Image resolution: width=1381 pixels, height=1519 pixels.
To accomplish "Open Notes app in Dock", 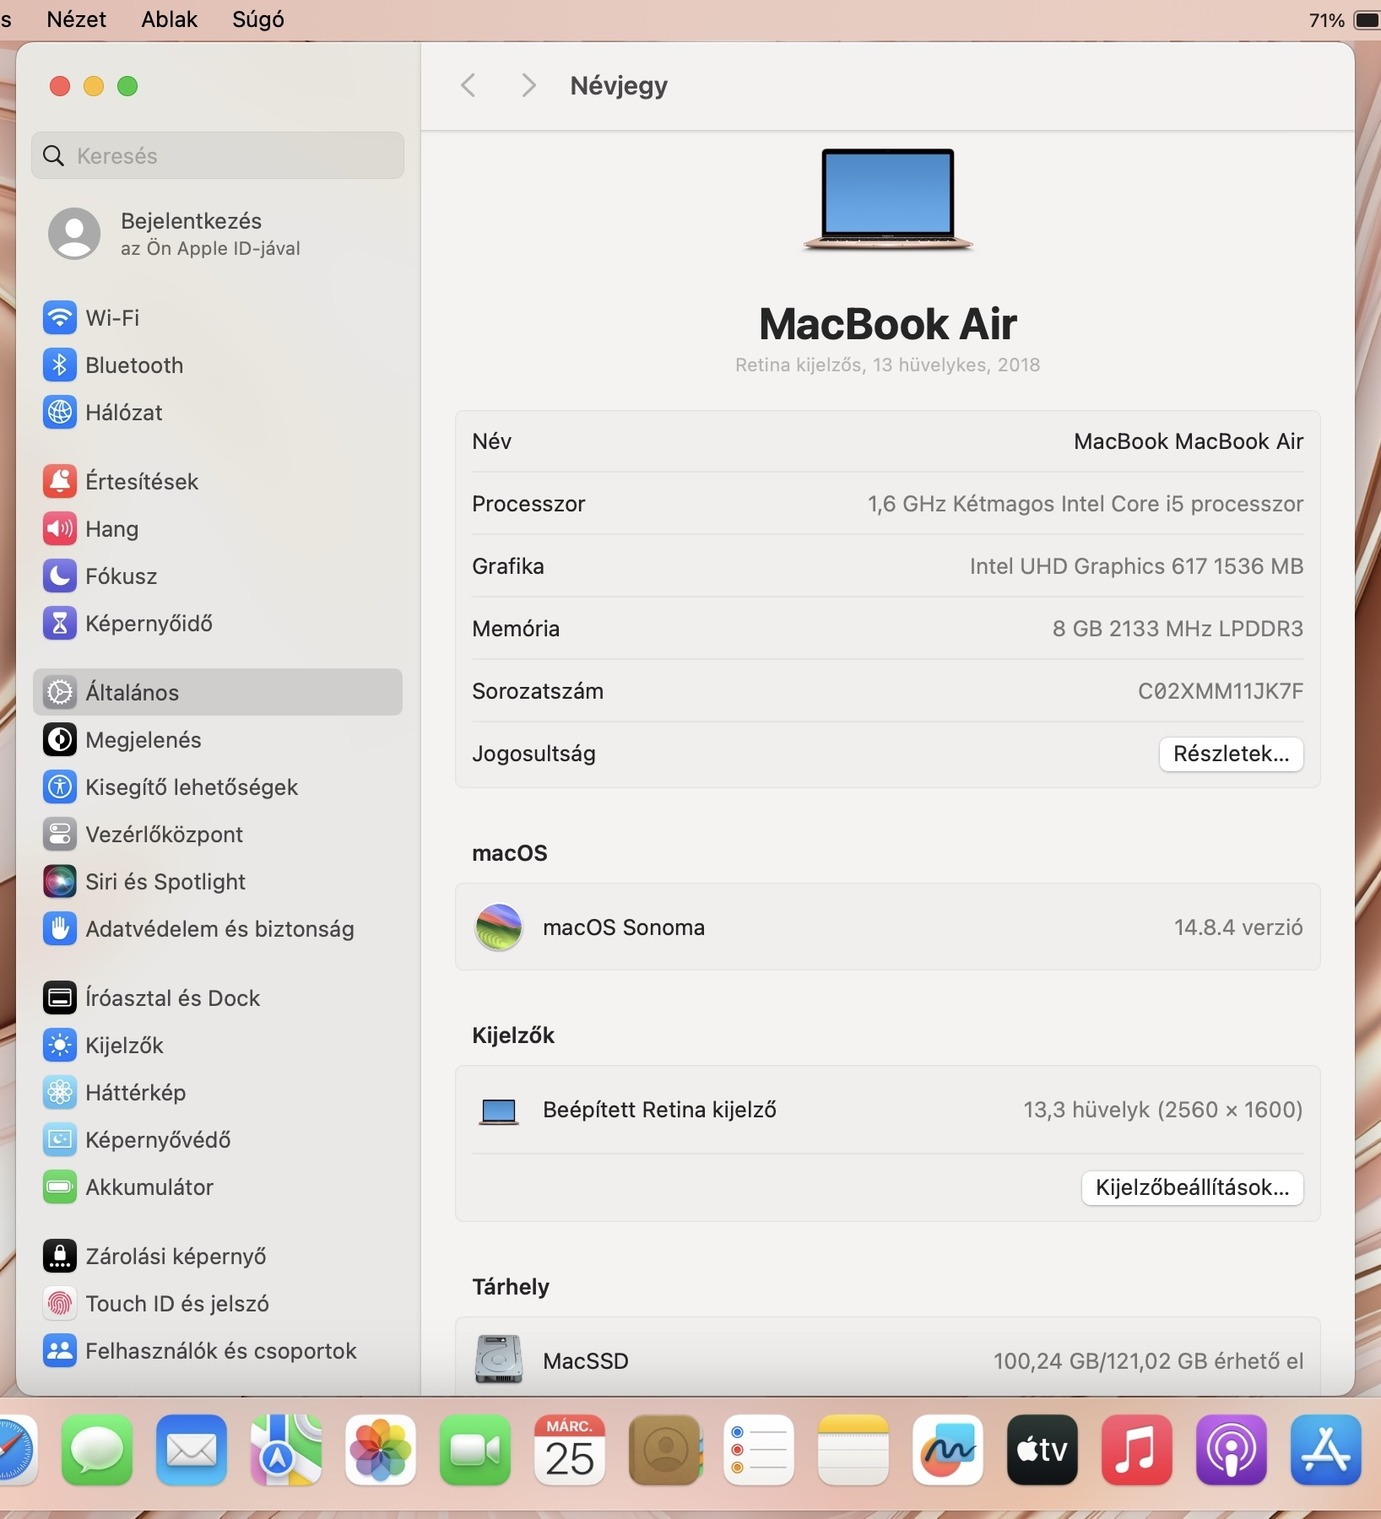I will [853, 1450].
